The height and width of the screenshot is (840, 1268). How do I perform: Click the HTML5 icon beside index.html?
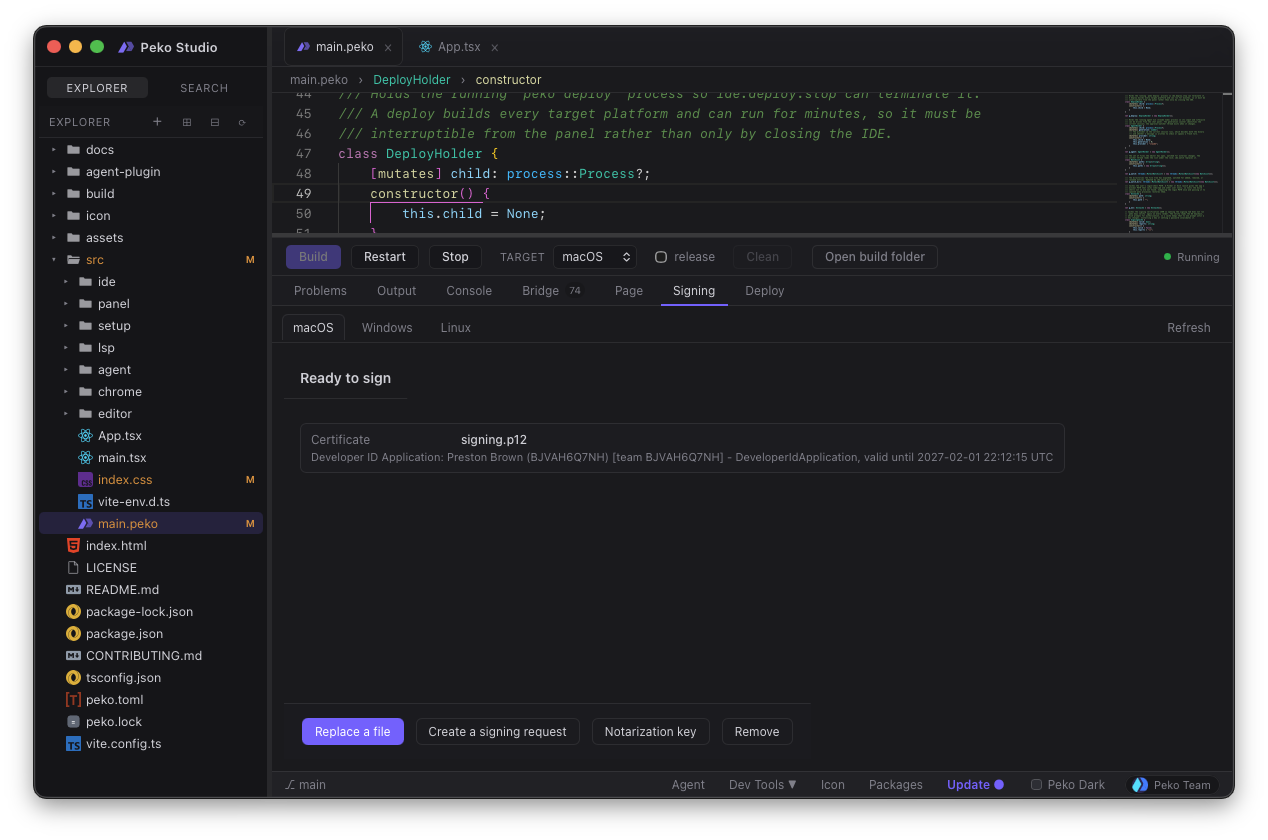pos(73,546)
